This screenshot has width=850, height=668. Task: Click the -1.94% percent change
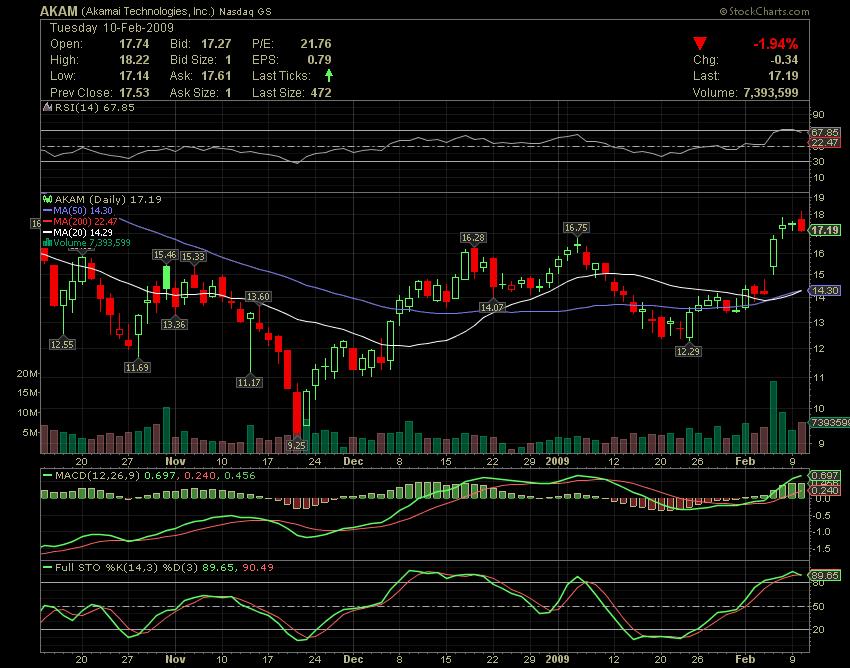pos(775,44)
